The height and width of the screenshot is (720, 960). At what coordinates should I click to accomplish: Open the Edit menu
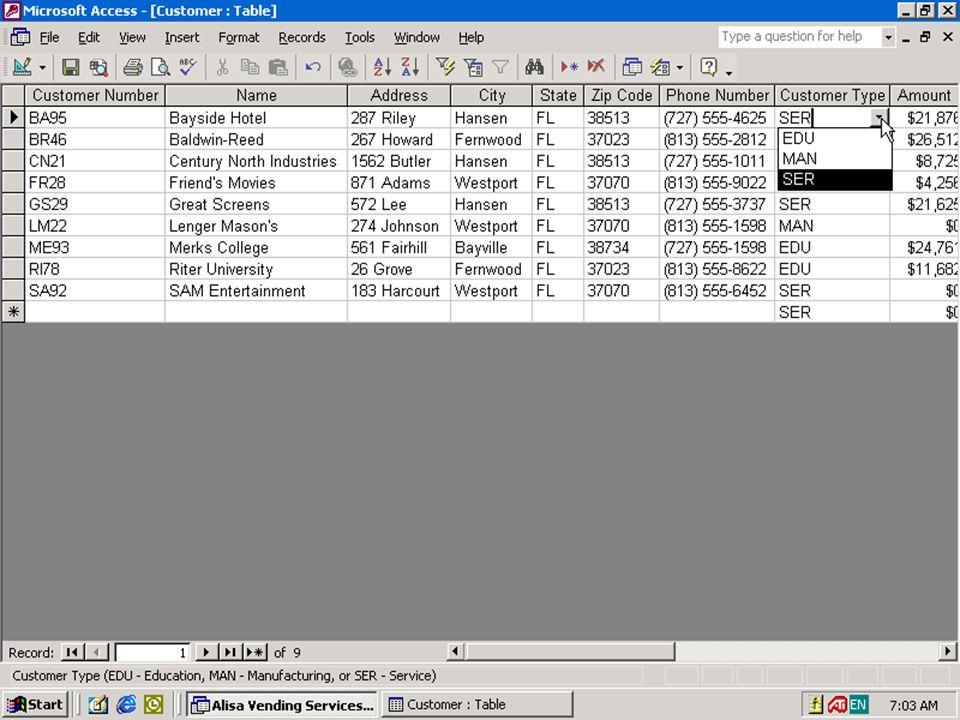point(89,37)
